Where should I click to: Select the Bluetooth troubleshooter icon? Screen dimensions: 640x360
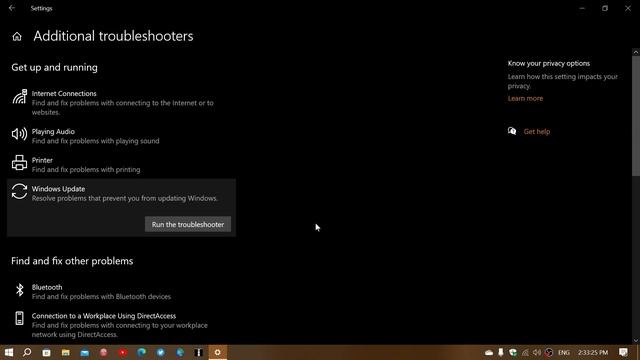click(x=19, y=290)
